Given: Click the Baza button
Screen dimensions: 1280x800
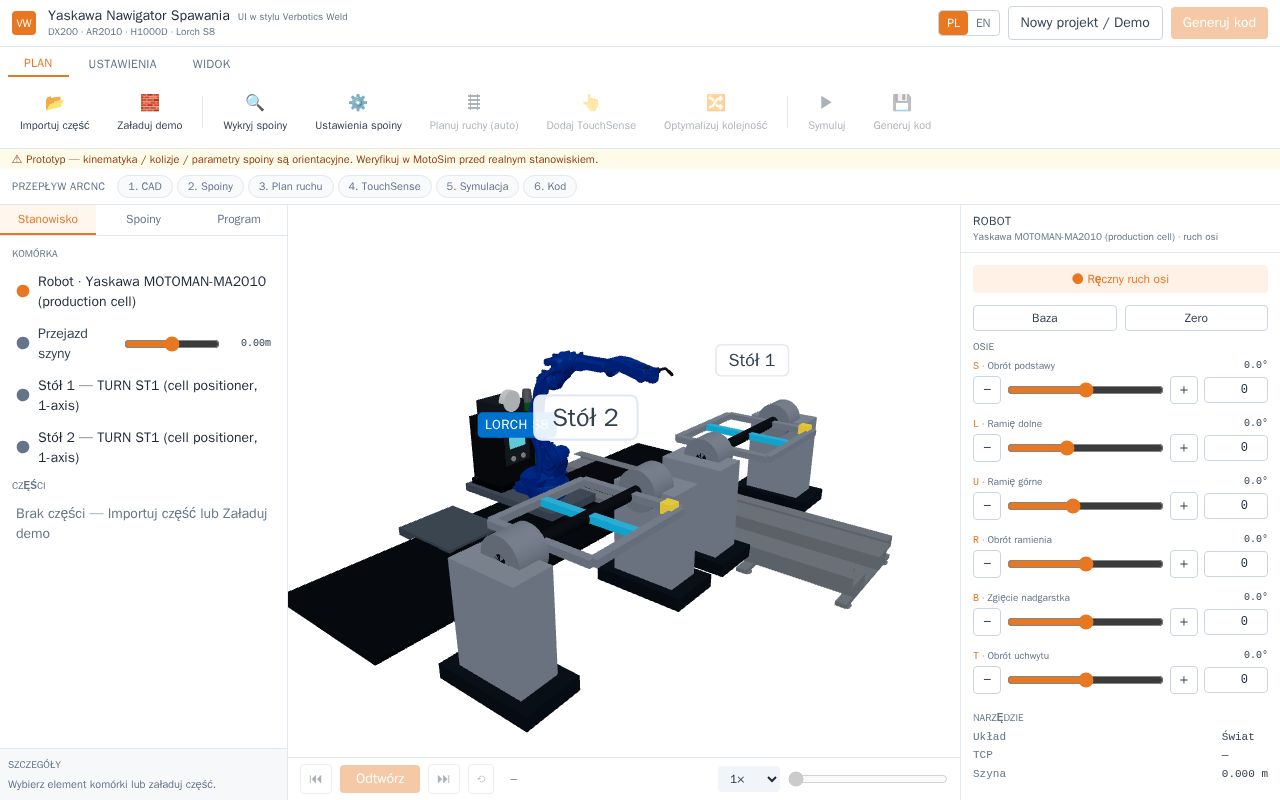Looking at the screenshot, I should [x=1045, y=318].
